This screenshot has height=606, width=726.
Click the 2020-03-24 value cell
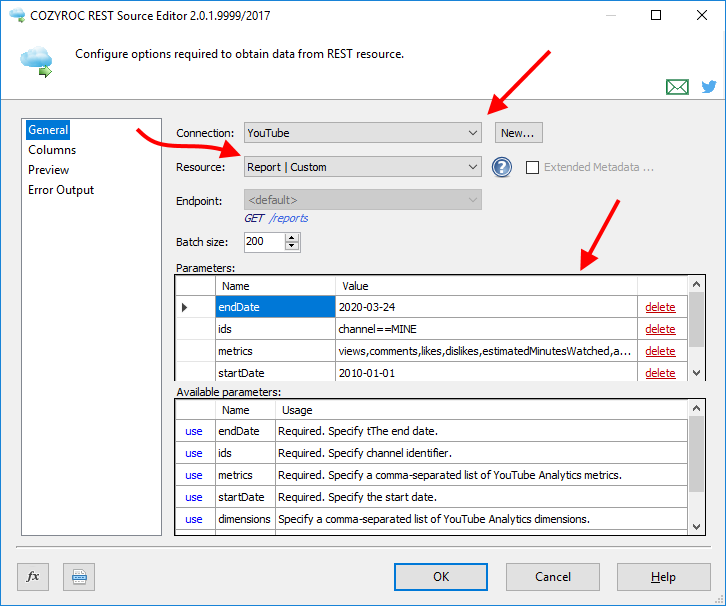pos(486,307)
